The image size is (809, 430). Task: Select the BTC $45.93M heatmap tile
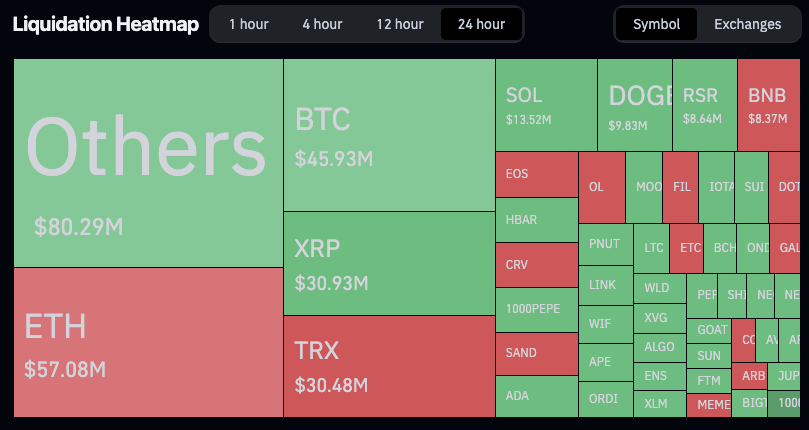tap(389, 134)
